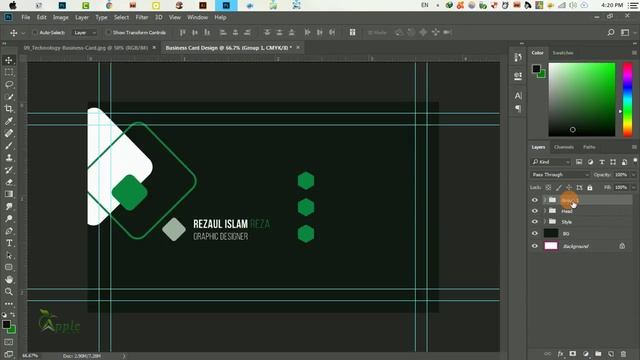Image resolution: width=640 pixels, height=360 pixels.
Task: Hide the selected top group layer
Action: pos(535,200)
